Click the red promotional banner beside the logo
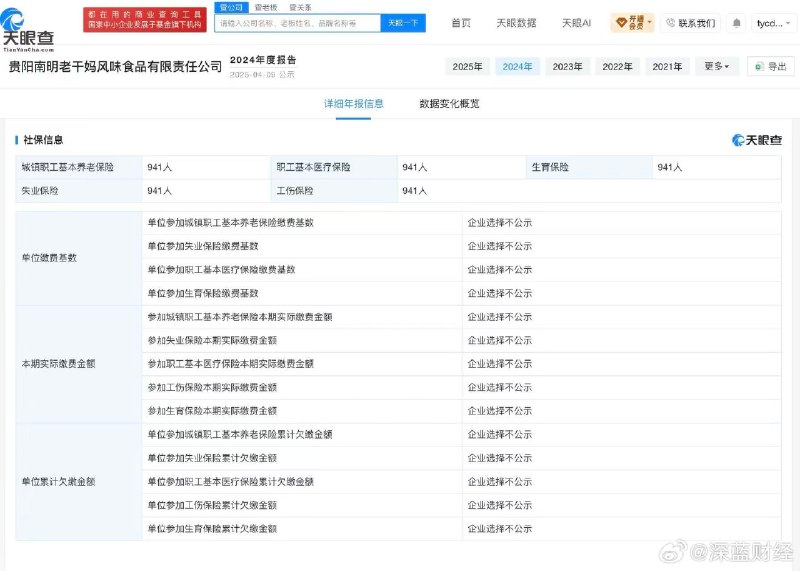800x571 pixels. [x=145, y=19]
